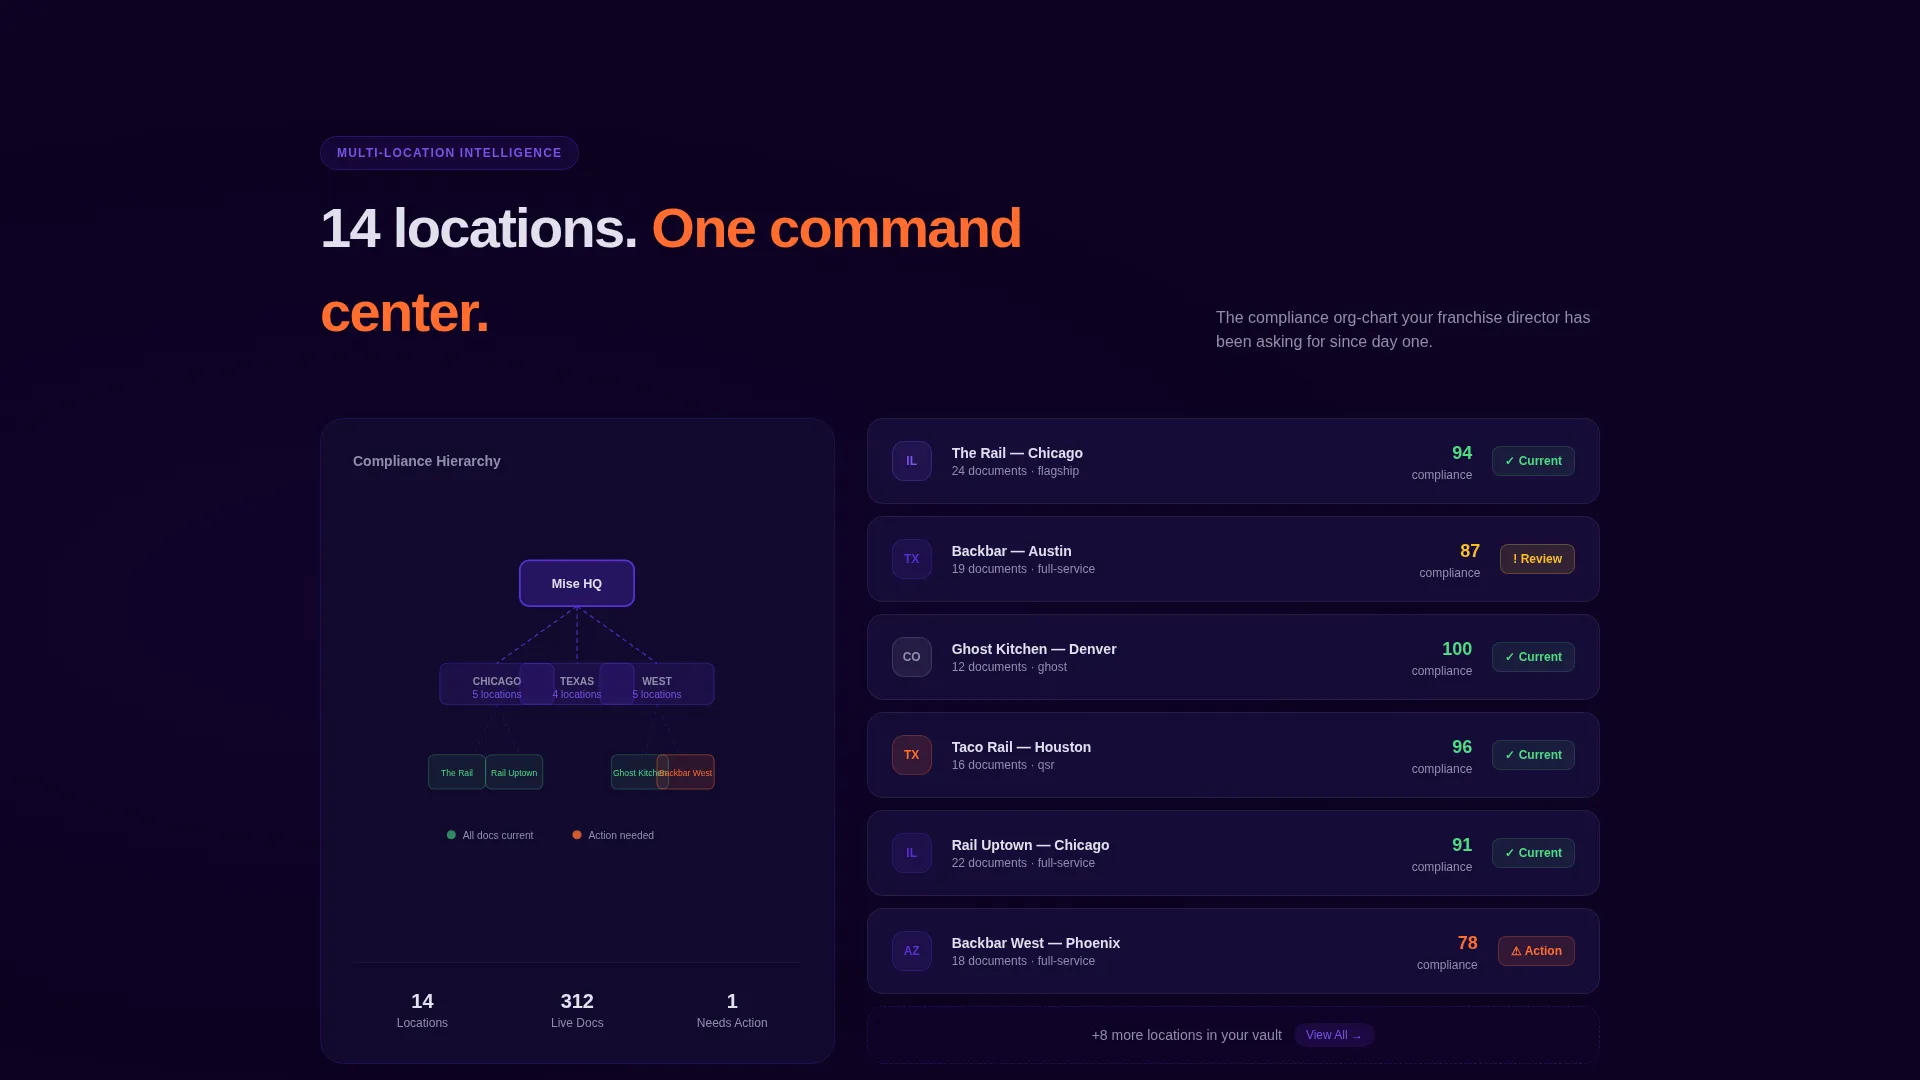Screen dimensions: 1920x1080
Task: Click the TX badge beside Backbar — Austin
Action: (911, 559)
